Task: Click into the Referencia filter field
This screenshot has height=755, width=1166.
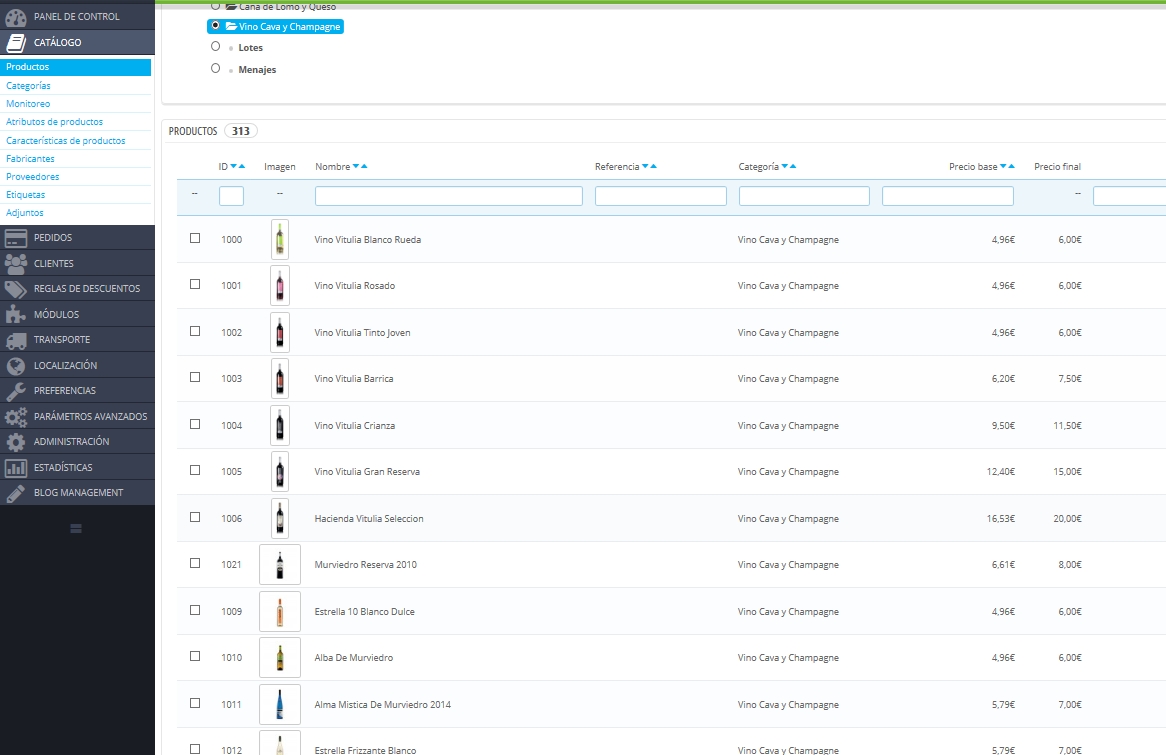Action: click(660, 196)
